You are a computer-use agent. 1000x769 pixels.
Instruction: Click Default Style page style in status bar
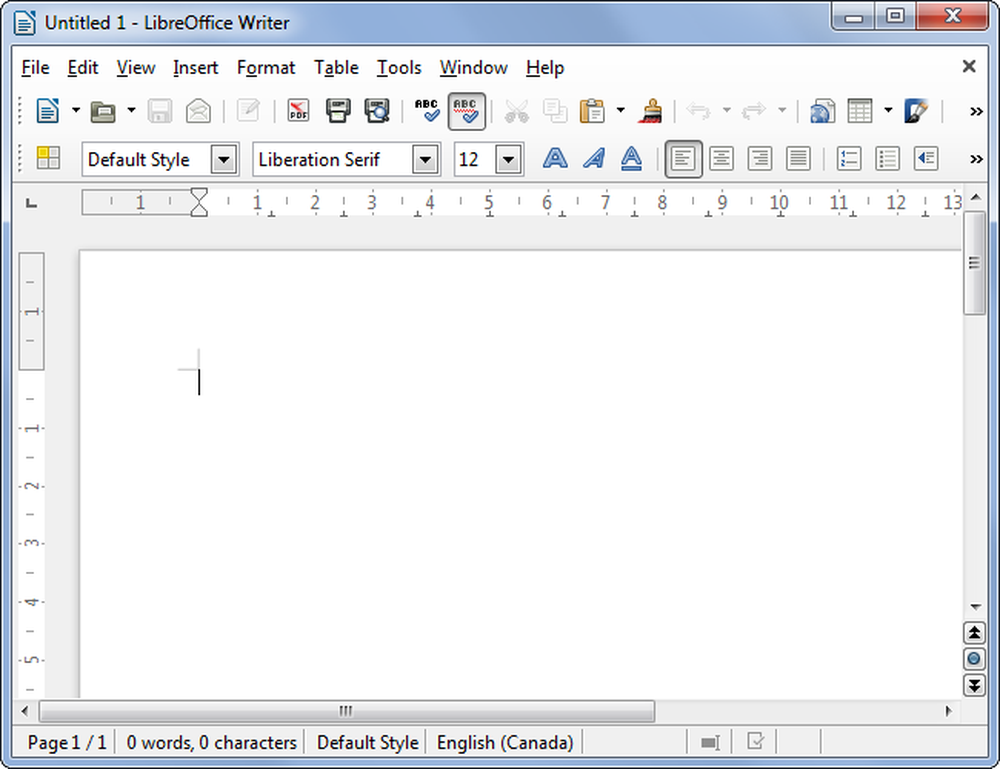tap(367, 743)
